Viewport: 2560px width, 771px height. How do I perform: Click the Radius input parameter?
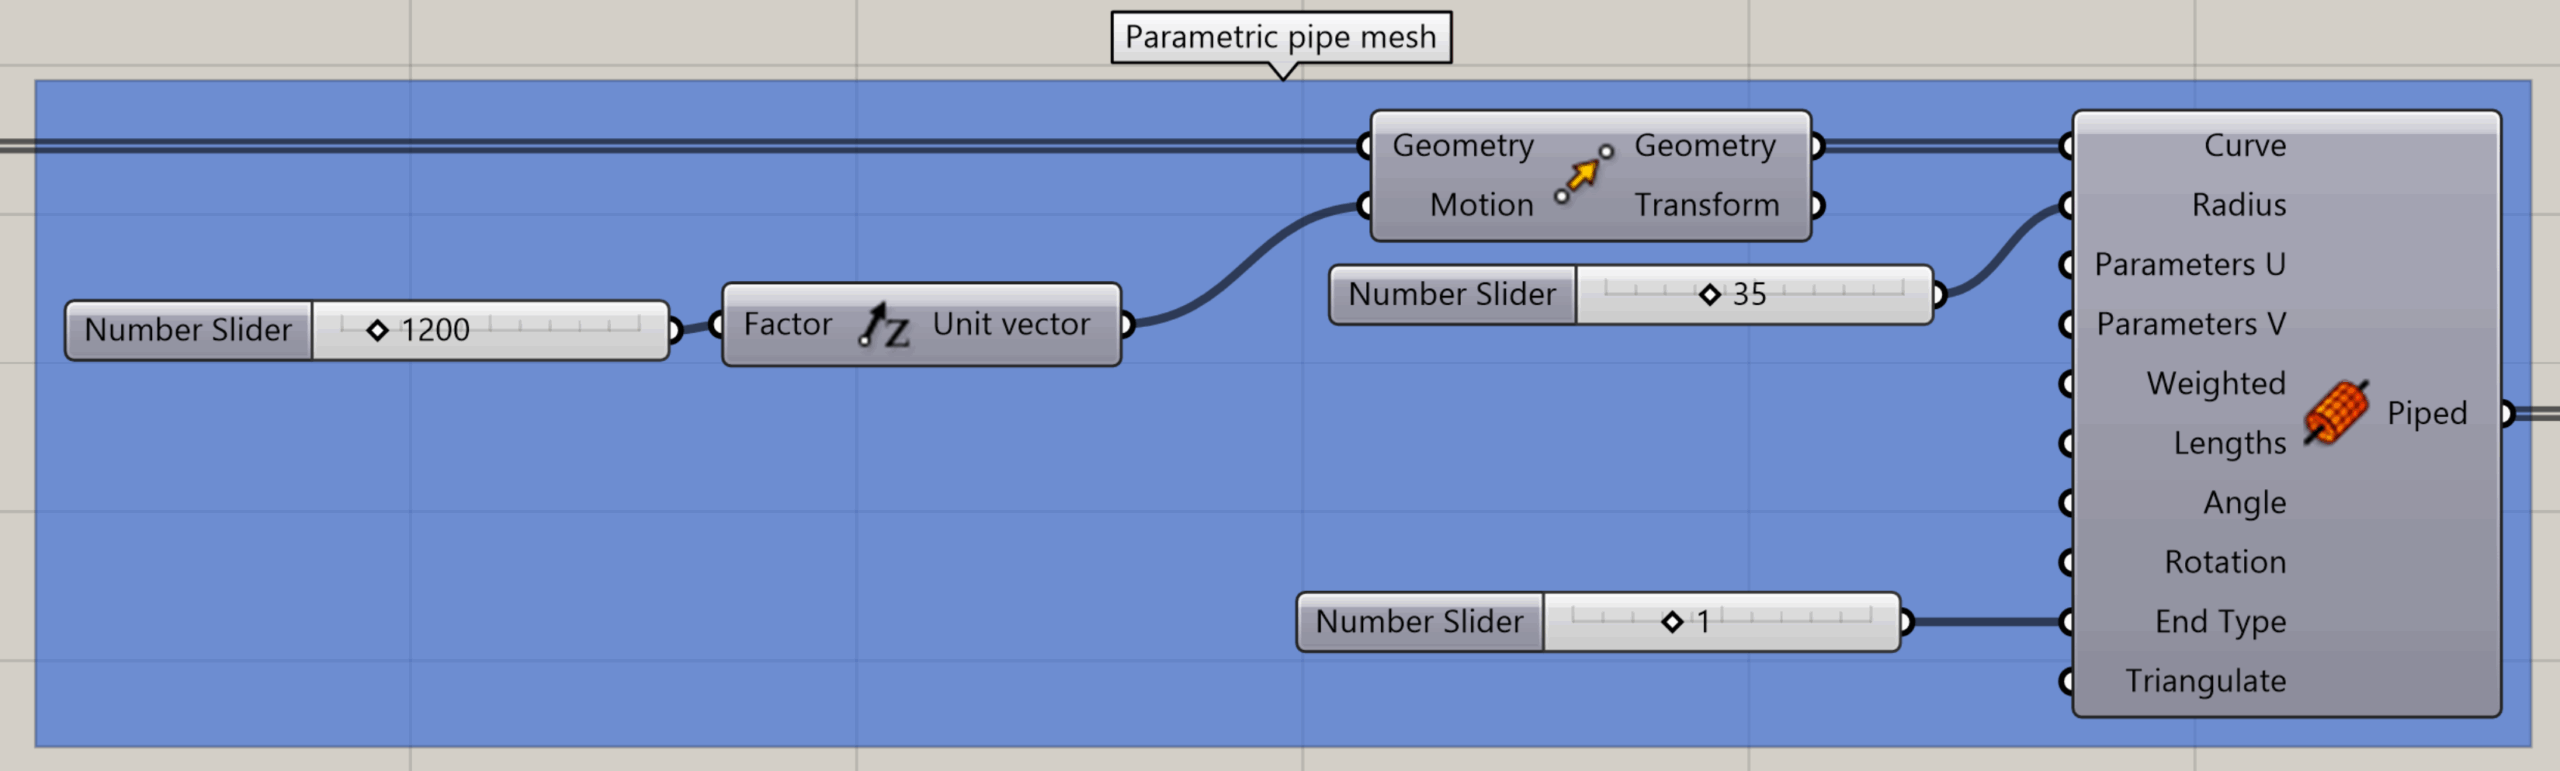tap(2238, 205)
